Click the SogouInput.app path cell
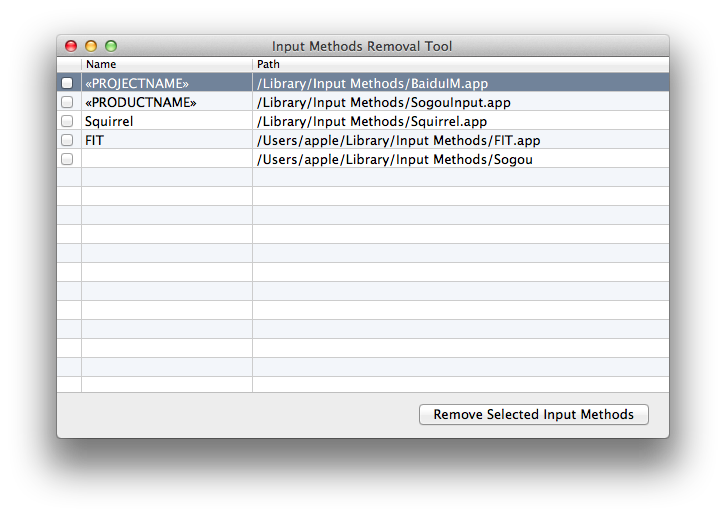Screen dimensions: 726x517 [x=384, y=102]
